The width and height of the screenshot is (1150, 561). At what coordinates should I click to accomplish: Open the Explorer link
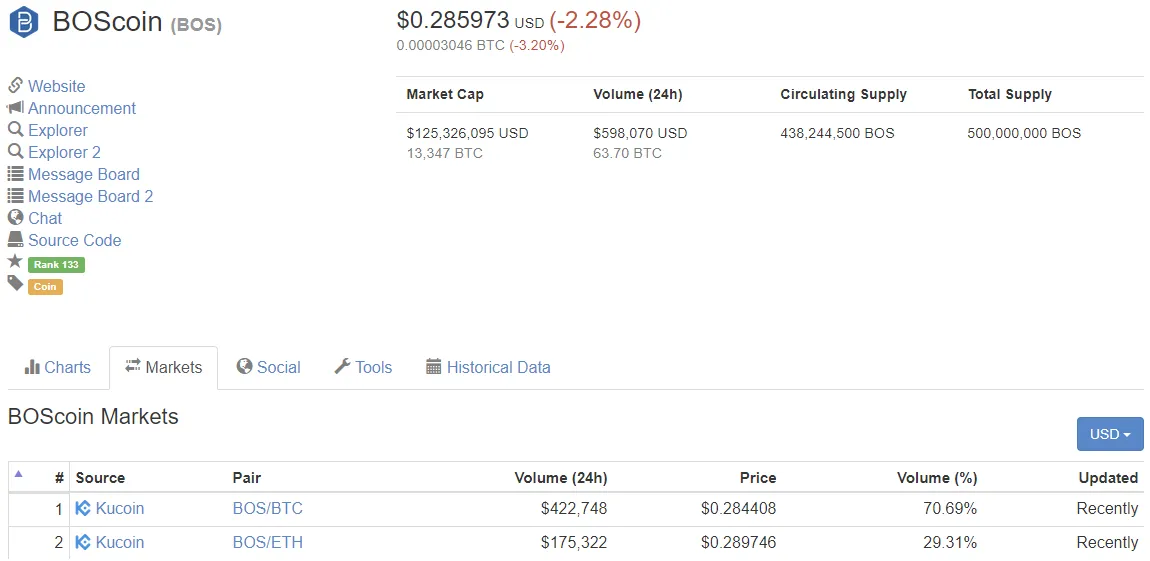58,130
